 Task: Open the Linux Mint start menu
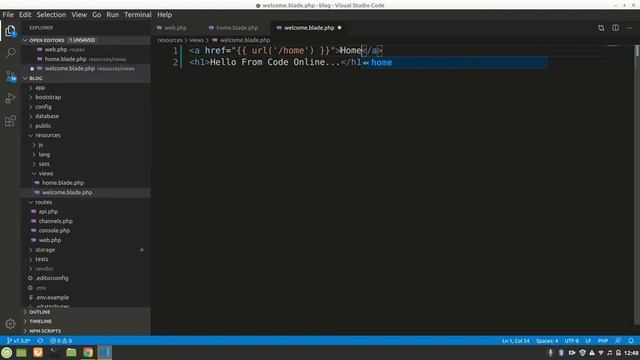pyautogui.click(x=7, y=352)
